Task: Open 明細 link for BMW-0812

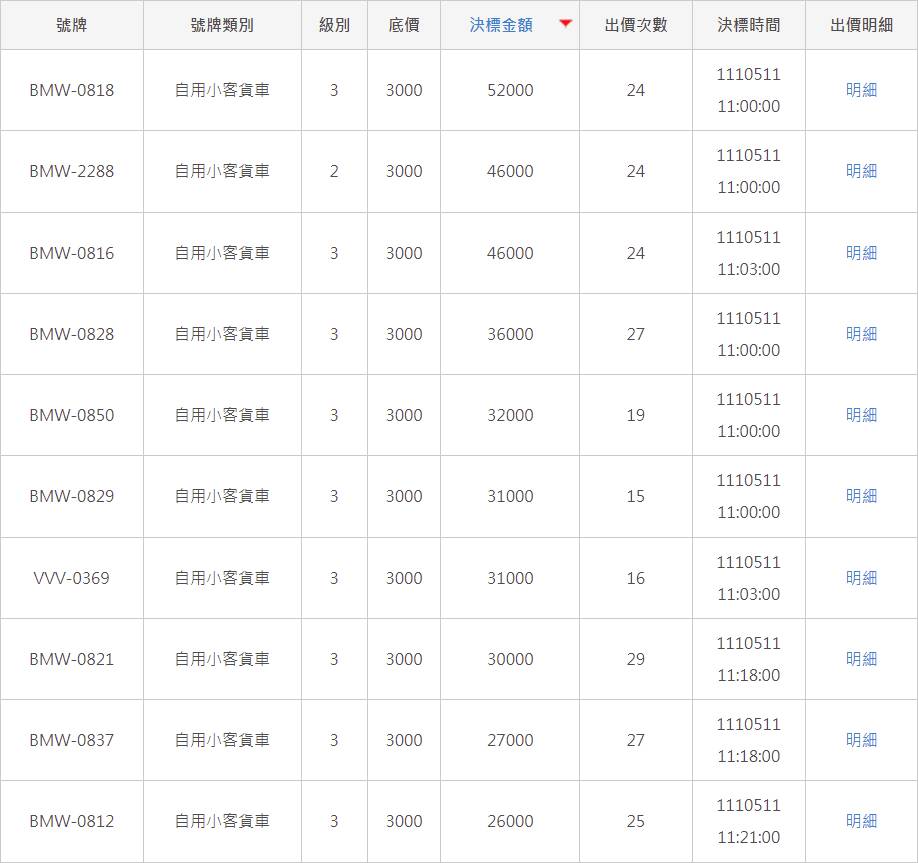Action: [x=862, y=821]
